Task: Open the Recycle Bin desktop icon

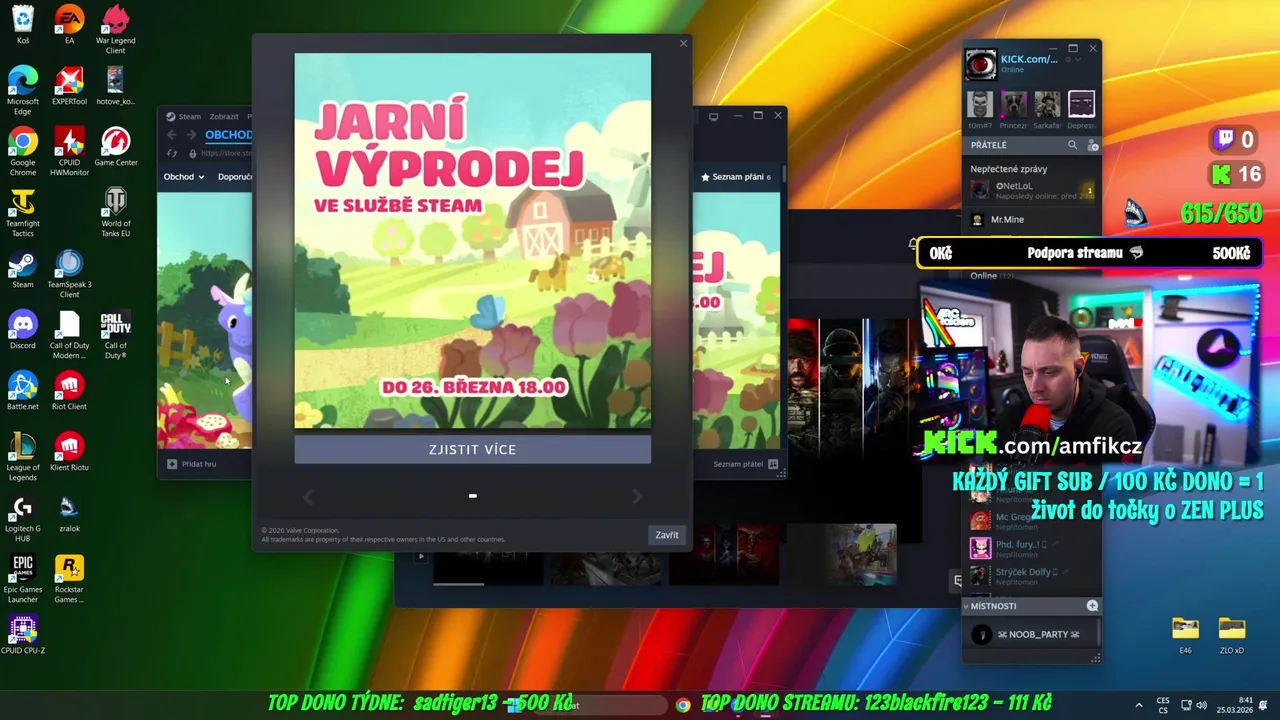Action: click(x=22, y=25)
